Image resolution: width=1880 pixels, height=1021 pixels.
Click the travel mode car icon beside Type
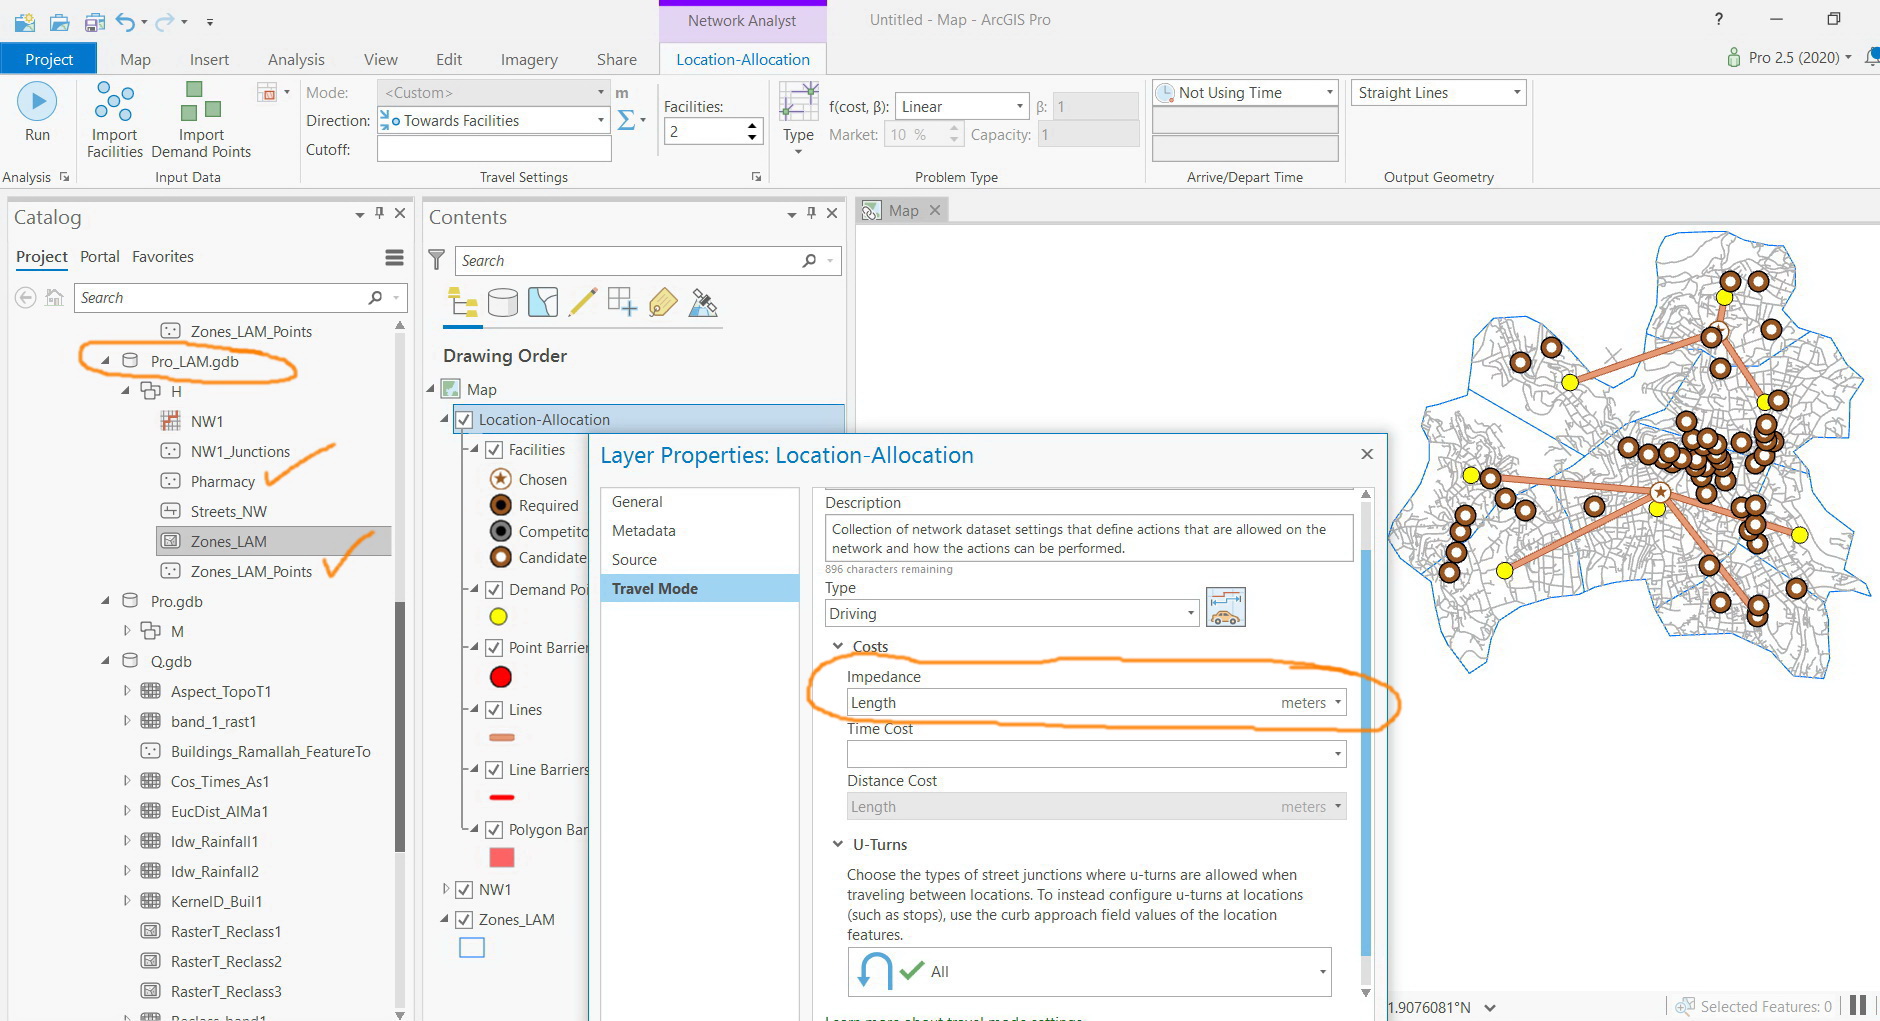click(1226, 607)
